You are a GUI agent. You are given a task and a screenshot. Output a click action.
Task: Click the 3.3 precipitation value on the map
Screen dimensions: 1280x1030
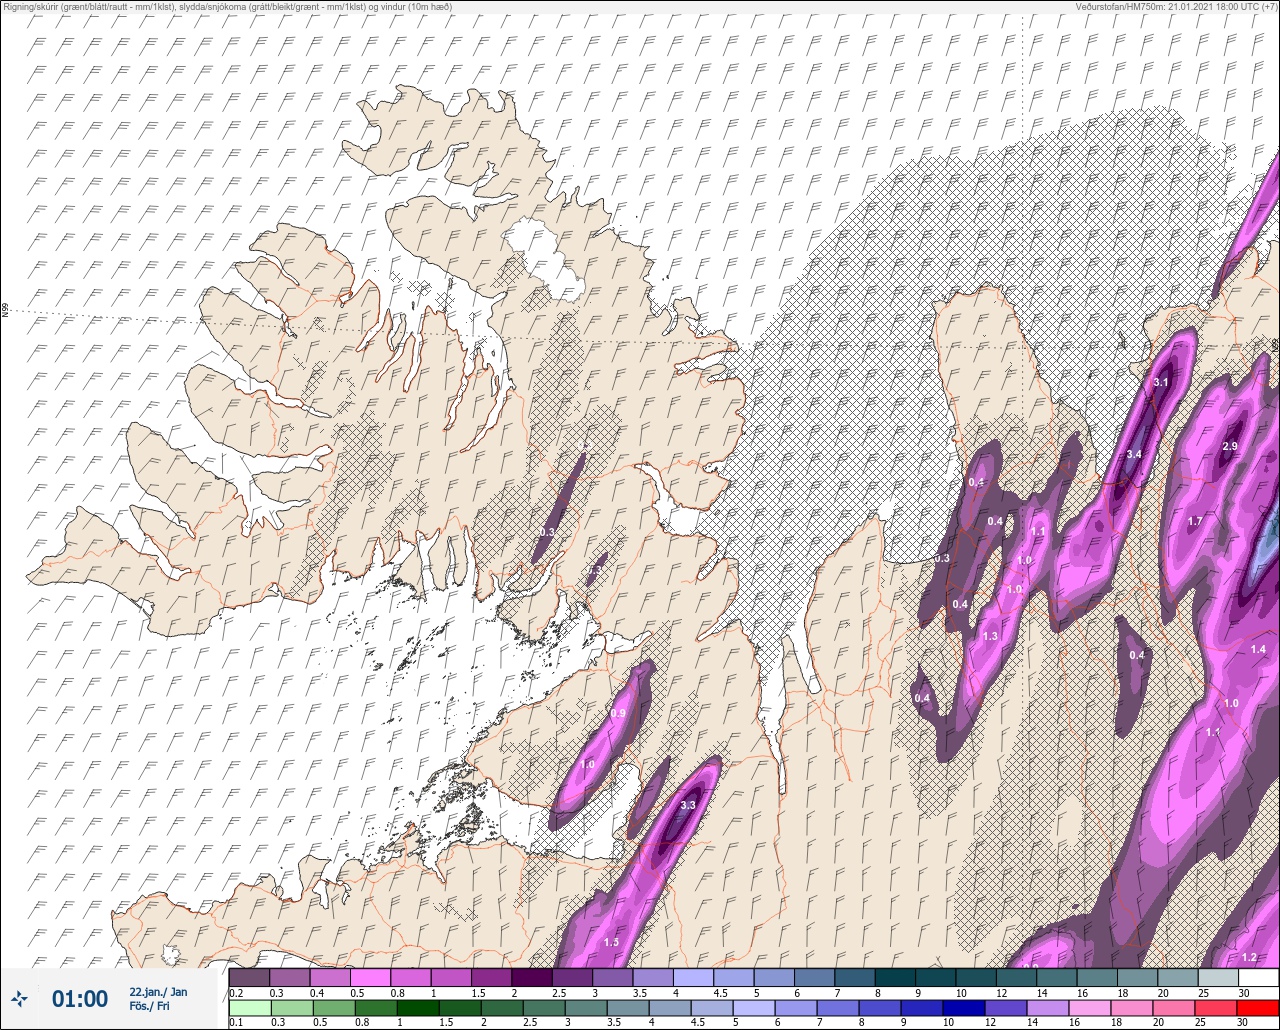[688, 805]
